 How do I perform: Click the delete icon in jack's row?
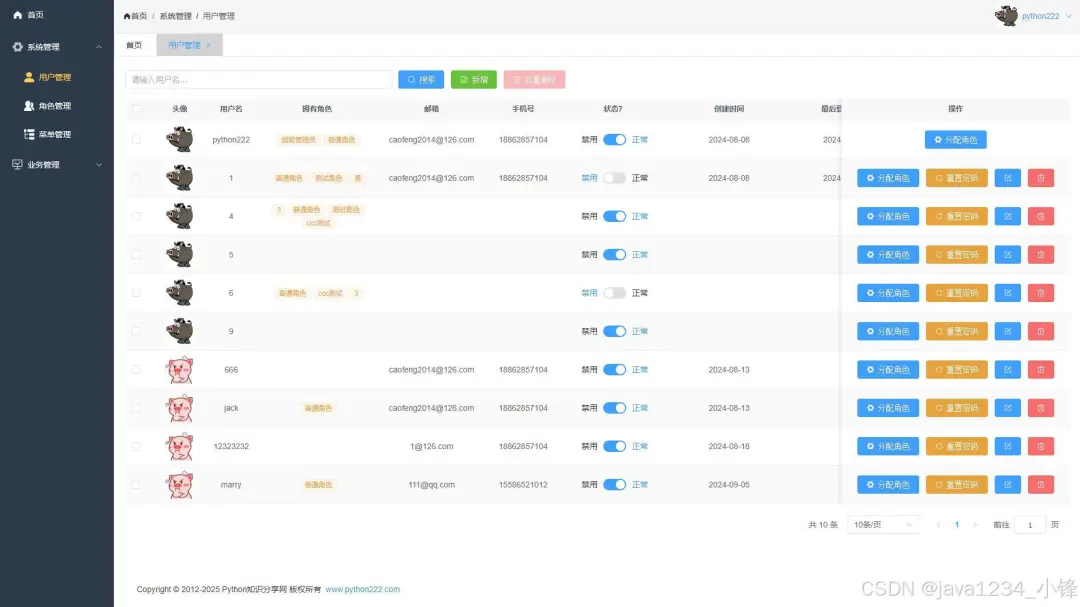[x=1041, y=408]
